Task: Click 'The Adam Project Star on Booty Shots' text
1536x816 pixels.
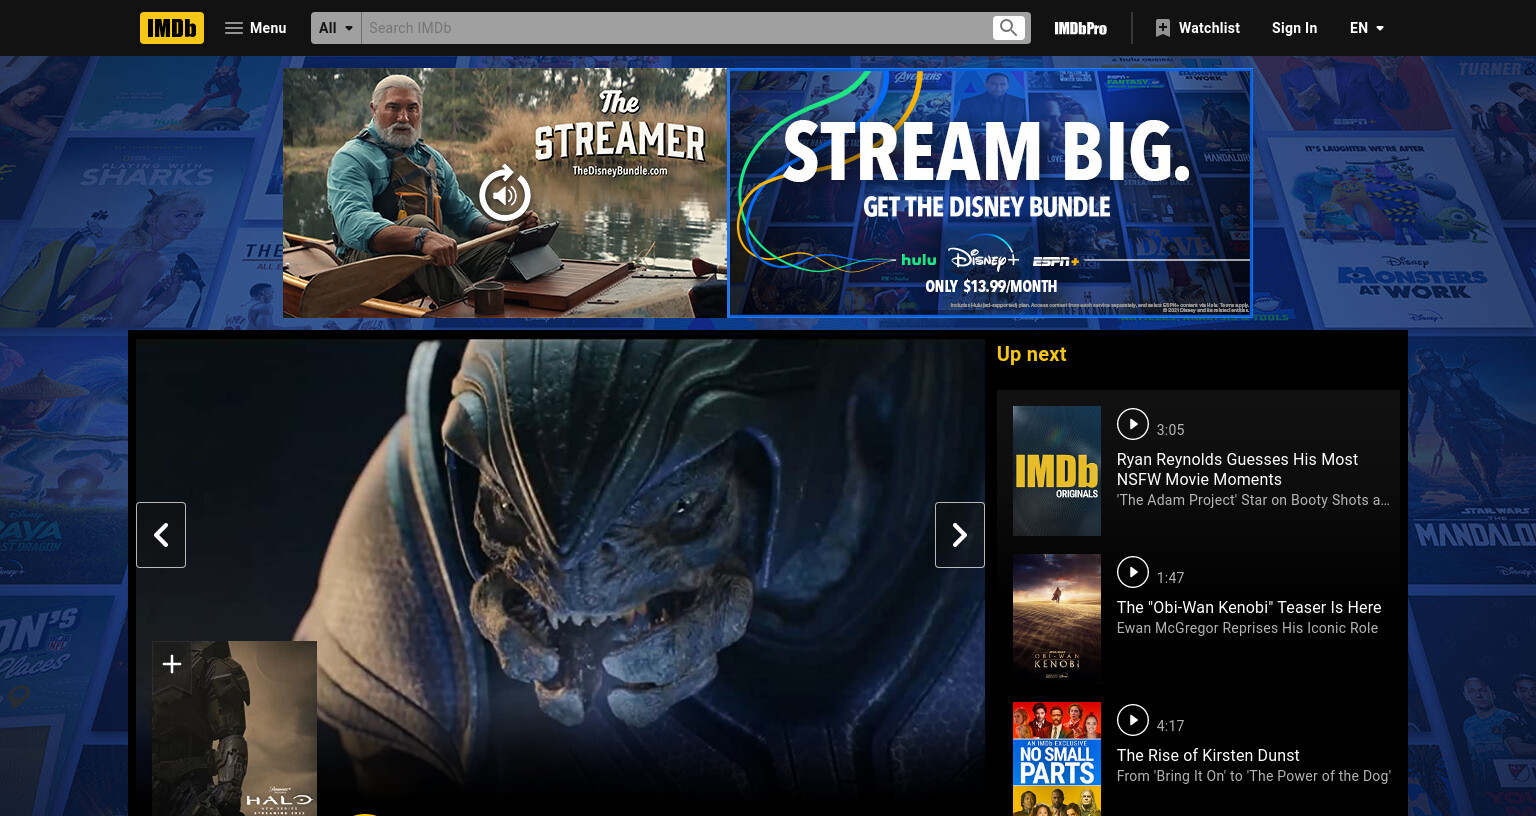Action: [1253, 500]
